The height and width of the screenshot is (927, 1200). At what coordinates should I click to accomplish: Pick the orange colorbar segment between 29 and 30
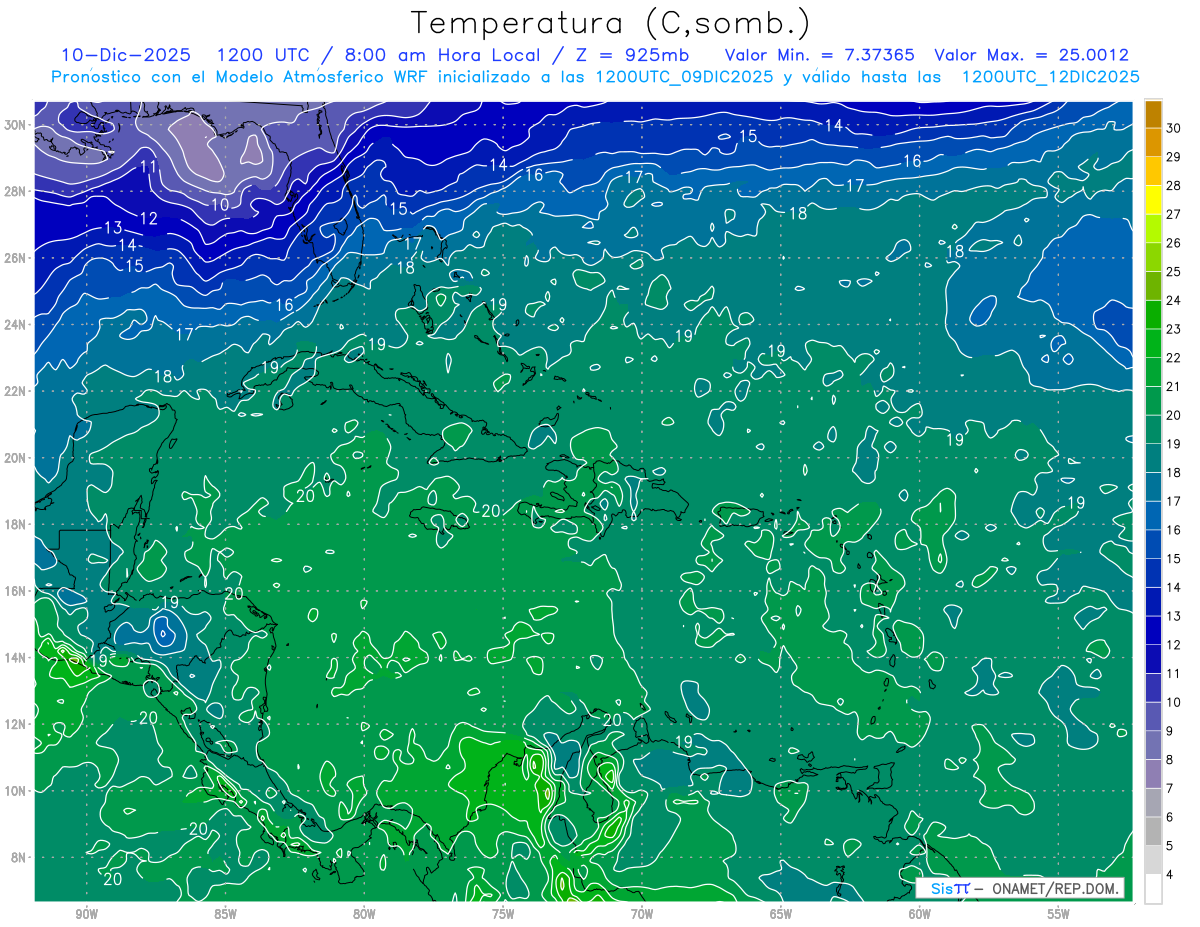coord(1153,143)
